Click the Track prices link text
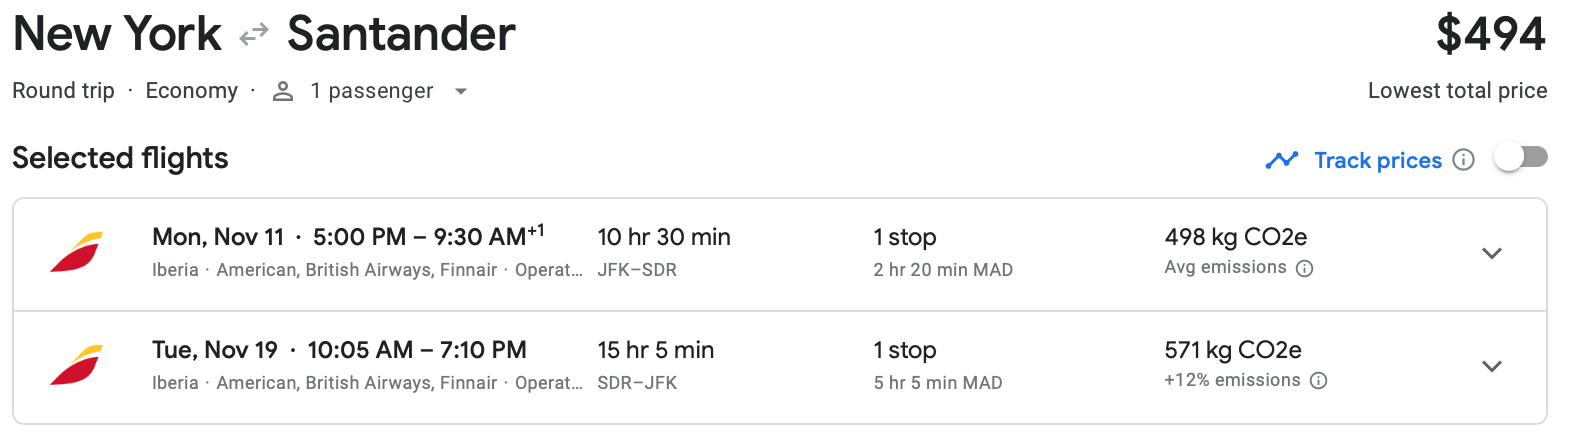Screen dimensions: 1574x442 click(1377, 160)
